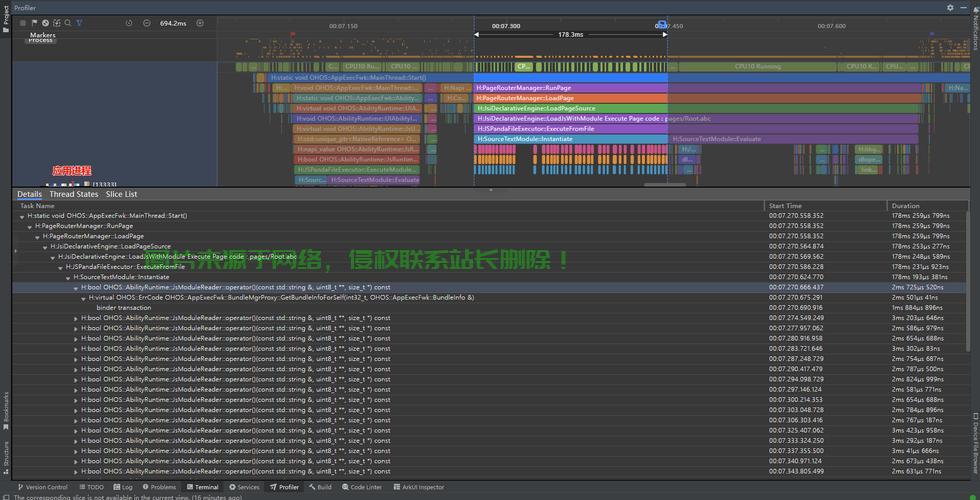This screenshot has width=980, height=500.
Task: Open the Problems tool window
Action: (159, 487)
